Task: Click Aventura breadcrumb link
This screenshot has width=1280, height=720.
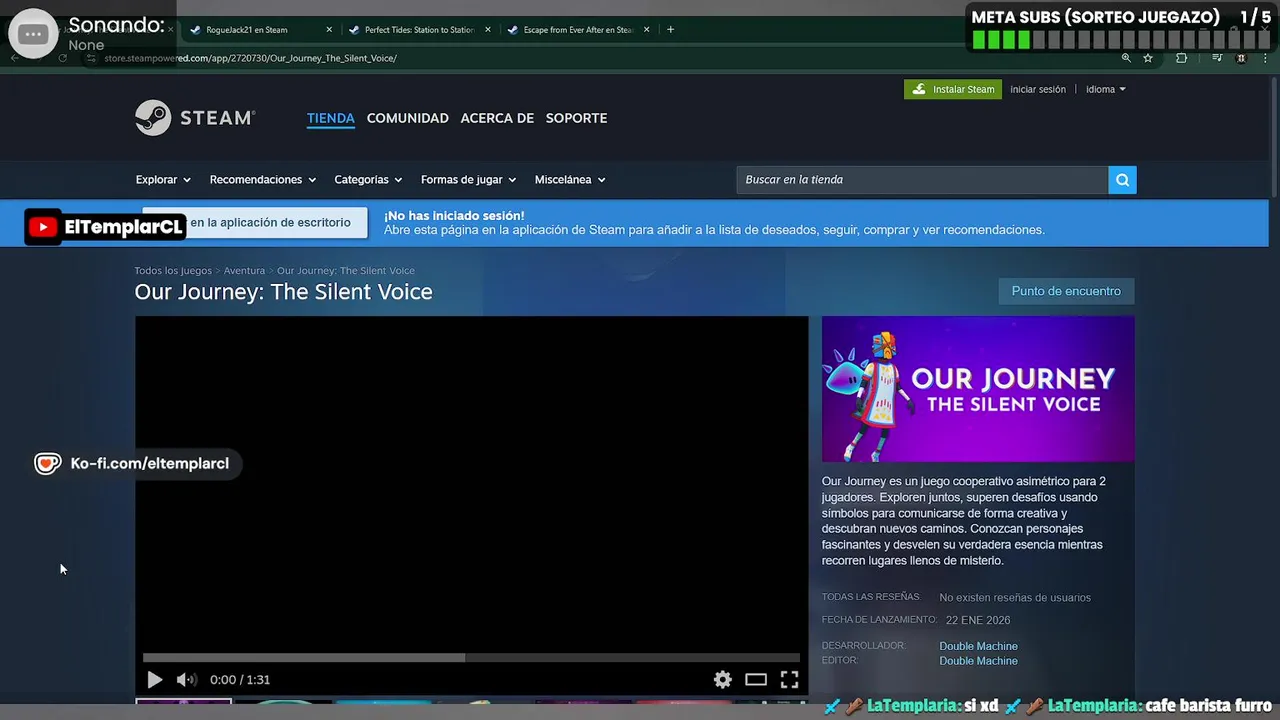Action: coord(244,271)
